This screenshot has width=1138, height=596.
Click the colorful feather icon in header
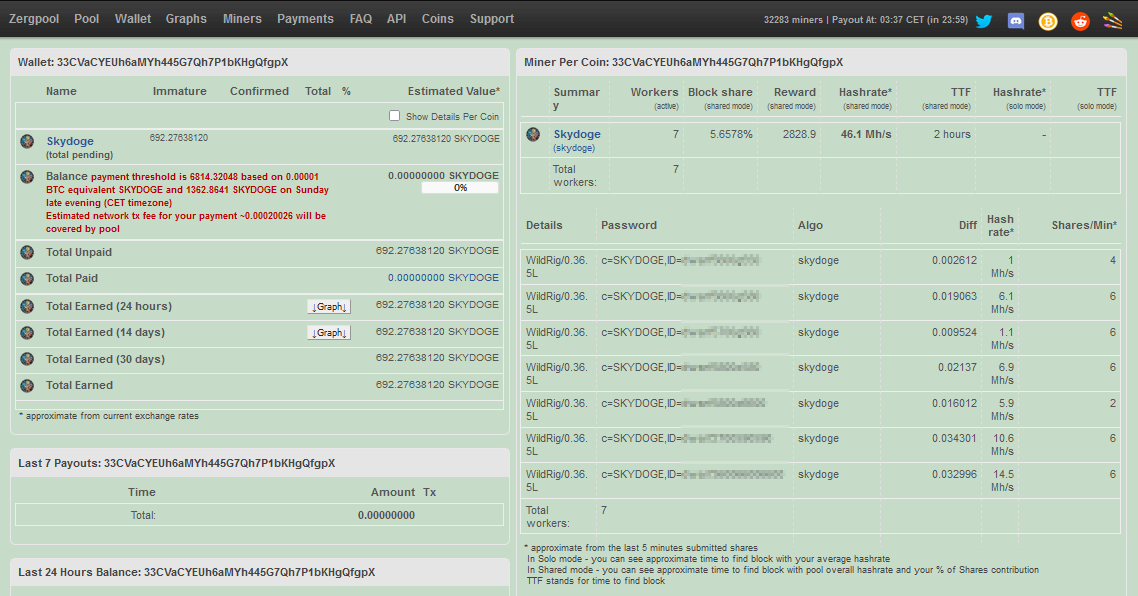[1113, 20]
